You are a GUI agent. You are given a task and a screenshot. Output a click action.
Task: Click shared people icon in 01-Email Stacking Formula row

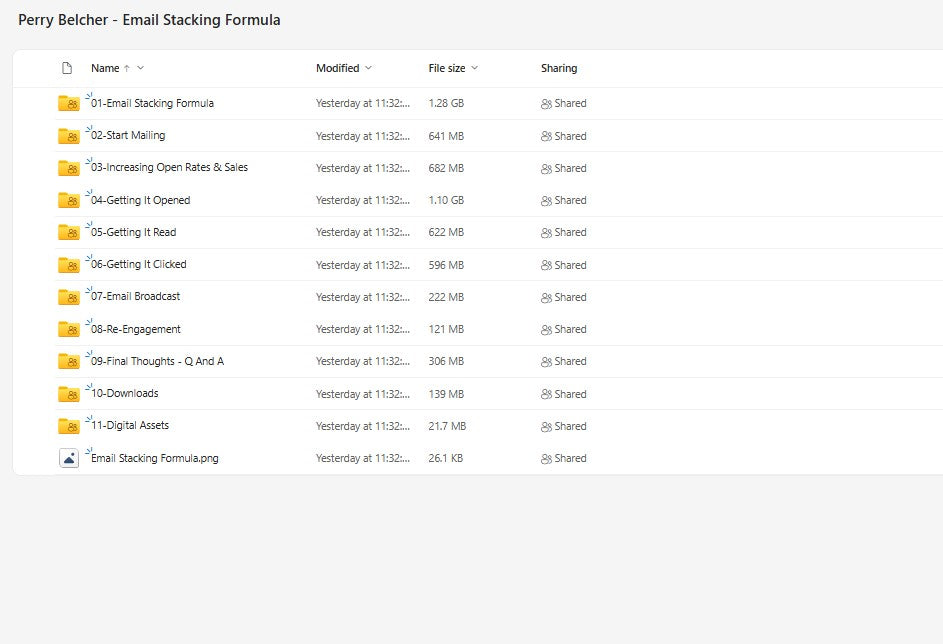[546, 103]
